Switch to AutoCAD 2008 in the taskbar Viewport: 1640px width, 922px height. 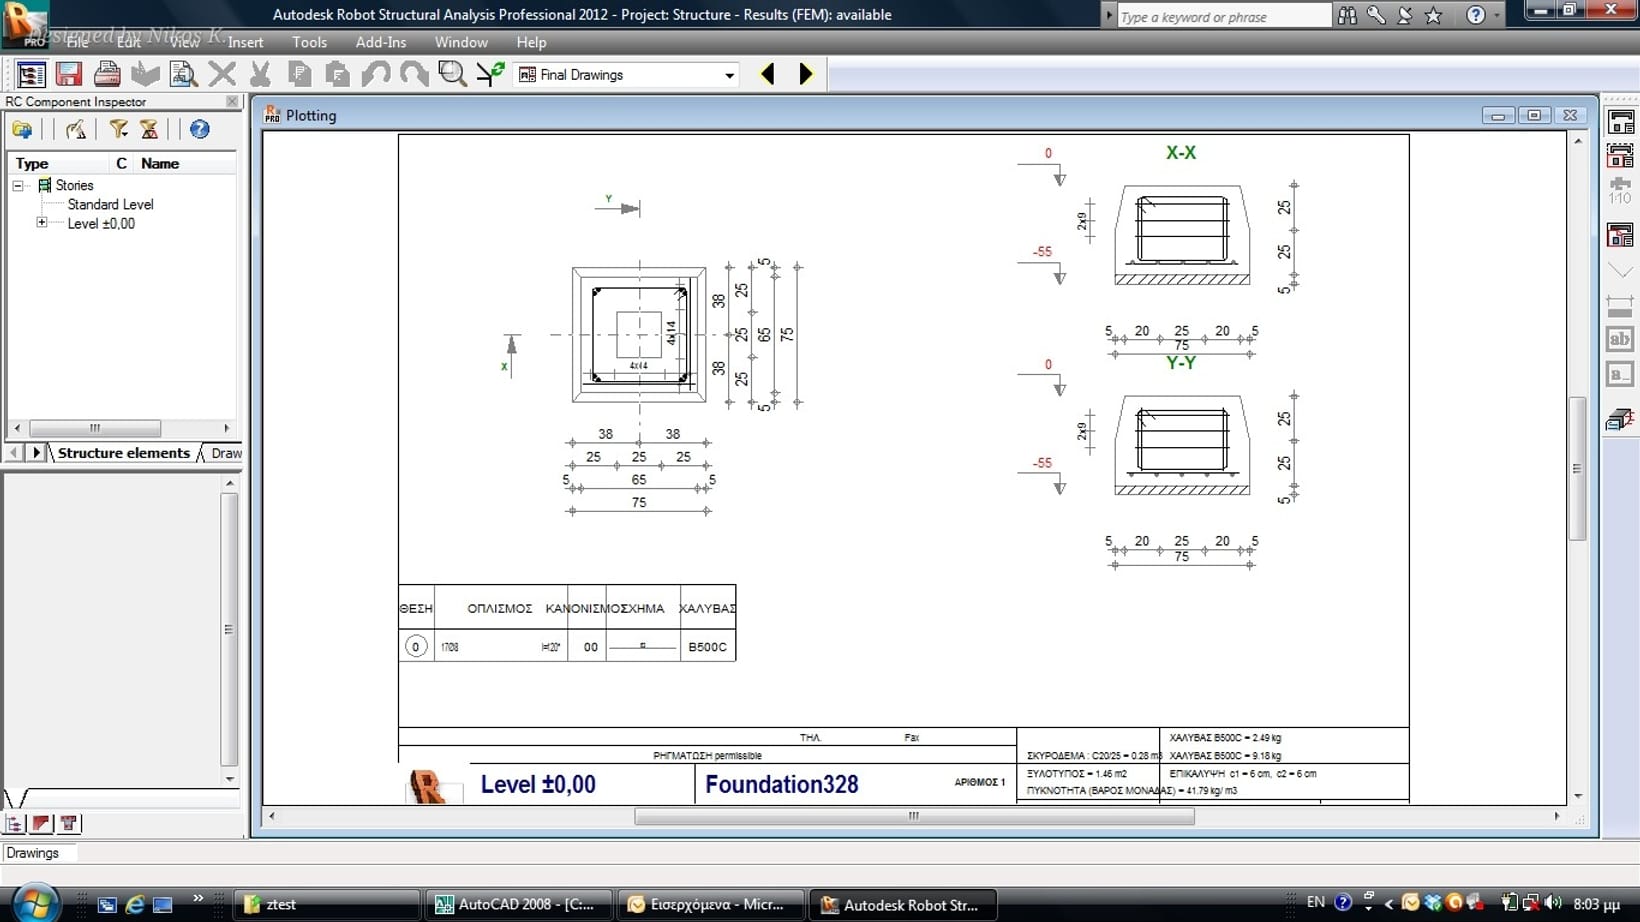(515, 904)
